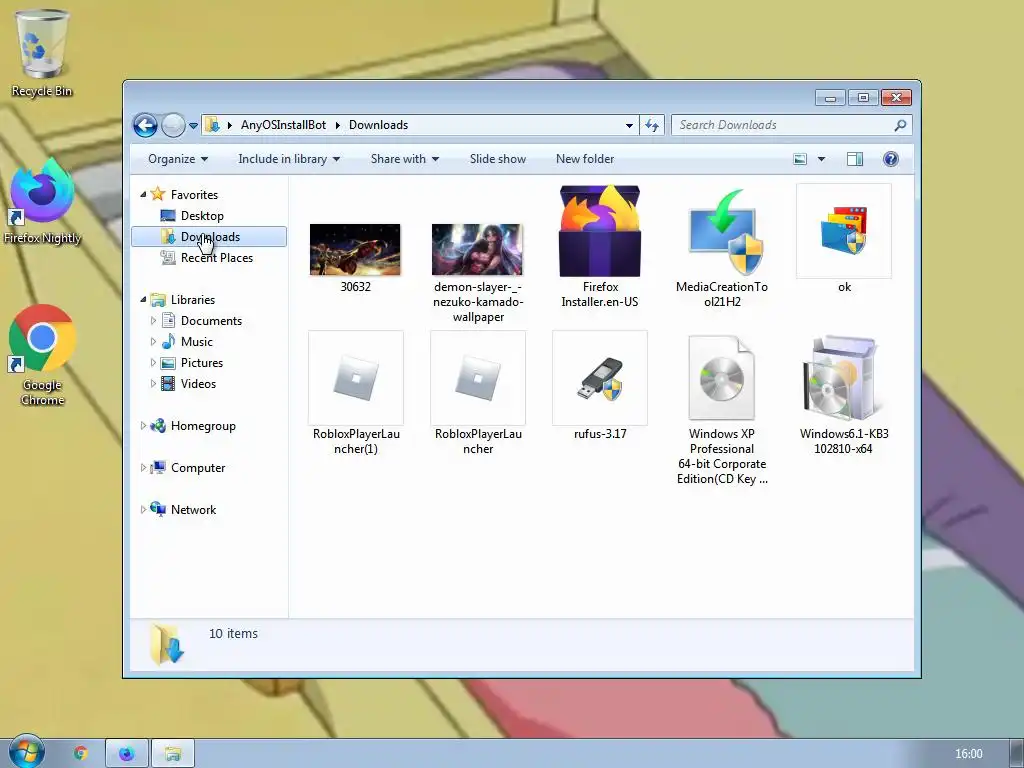
Task: Click the Back navigation arrow button
Action: point(145,125)
